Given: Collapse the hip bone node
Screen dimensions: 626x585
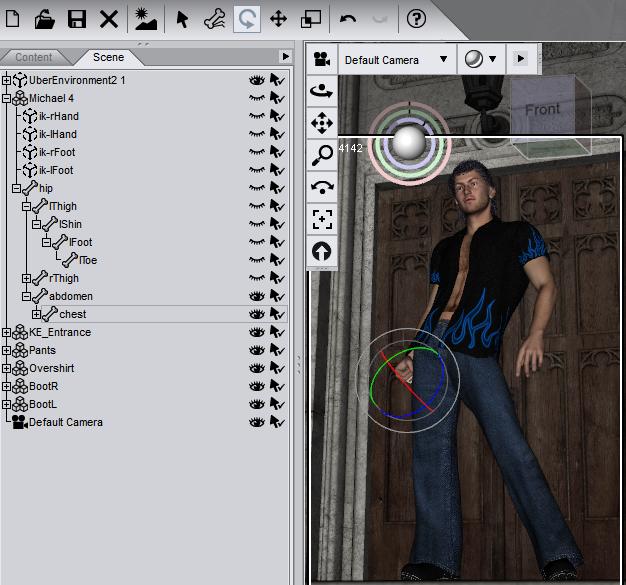Looking at the screenshot, I should click(x=16, y=188).
